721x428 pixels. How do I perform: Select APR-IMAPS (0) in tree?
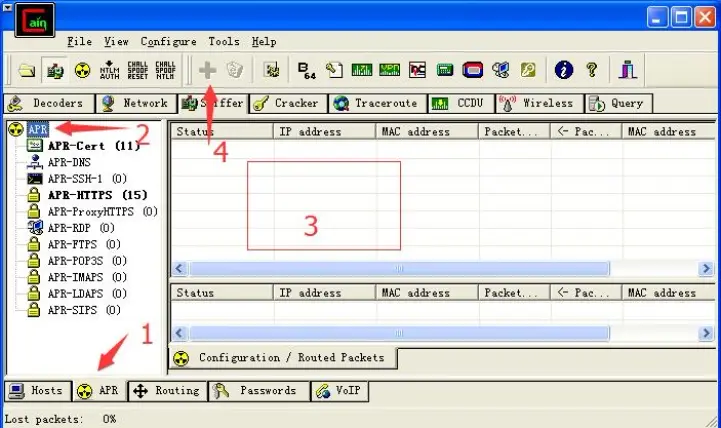pos(87,277)
